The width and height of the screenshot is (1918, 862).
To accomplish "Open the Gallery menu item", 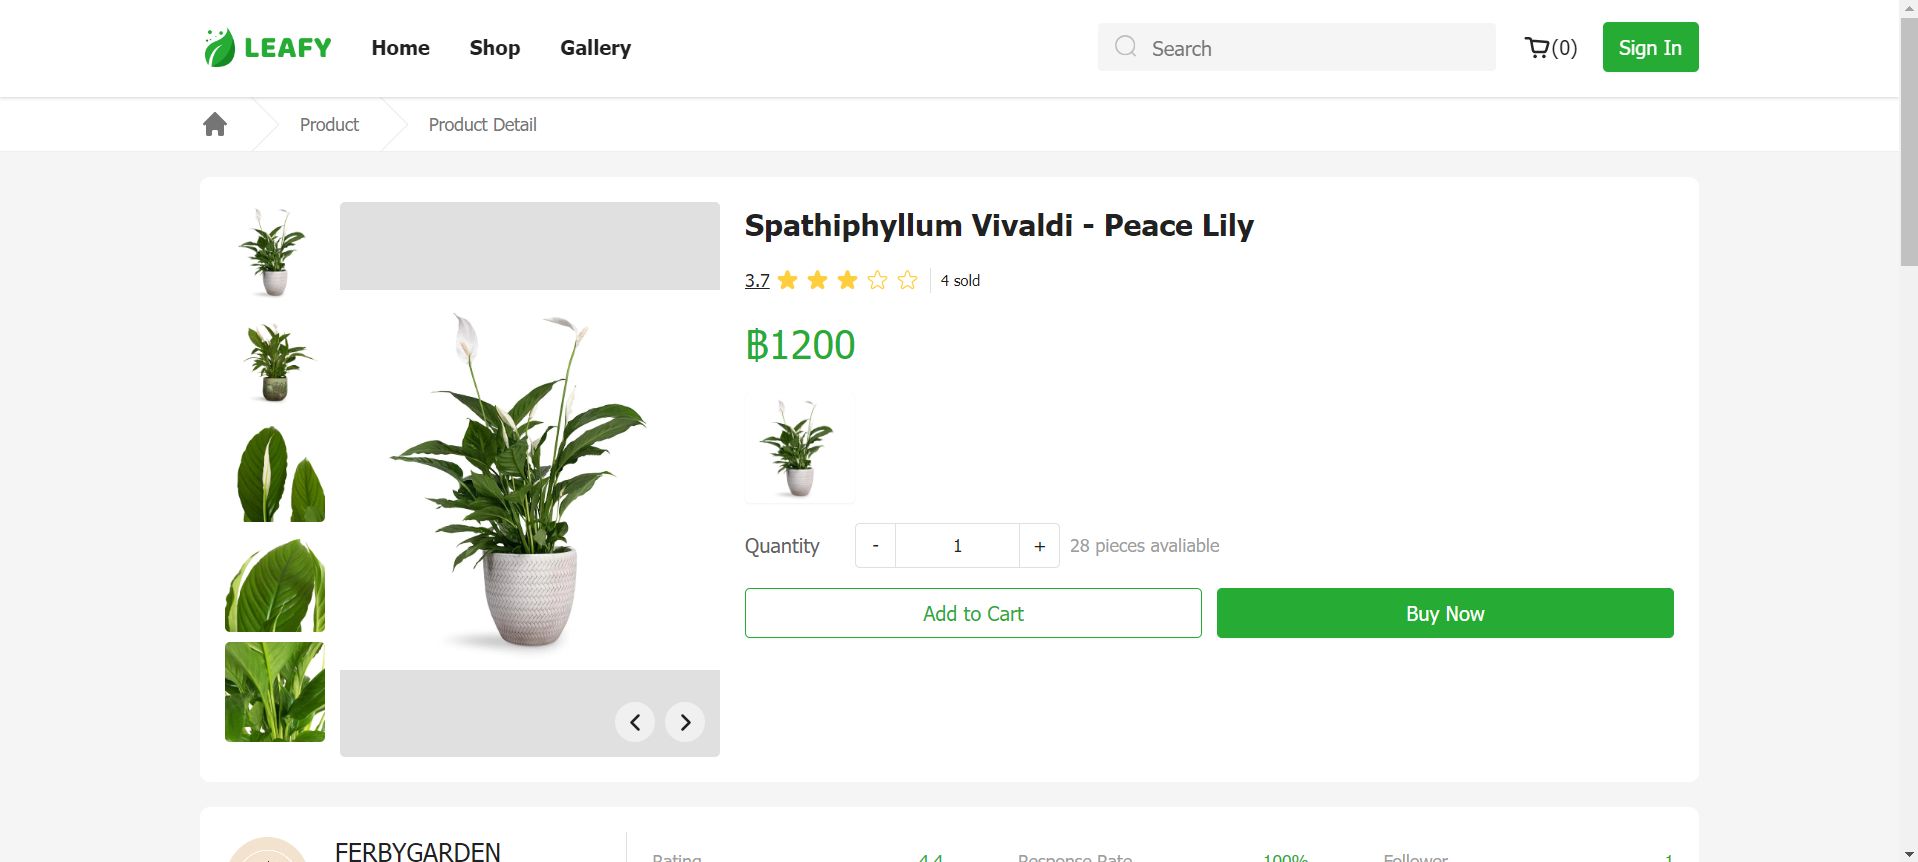I will coord(595,48).
